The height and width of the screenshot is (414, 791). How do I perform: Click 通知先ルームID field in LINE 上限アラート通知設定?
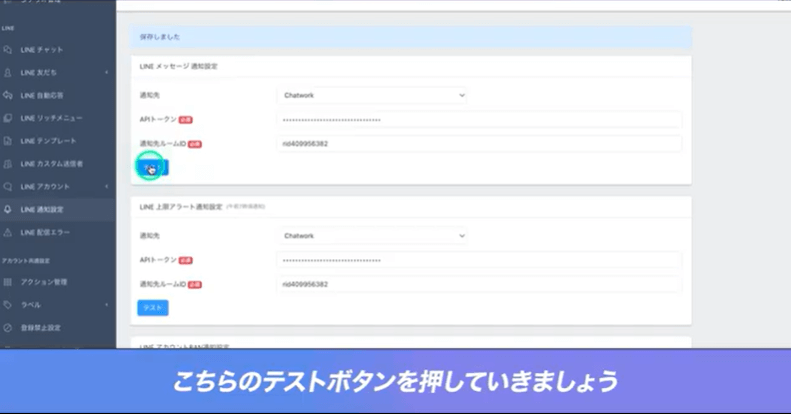coord(479,284)
